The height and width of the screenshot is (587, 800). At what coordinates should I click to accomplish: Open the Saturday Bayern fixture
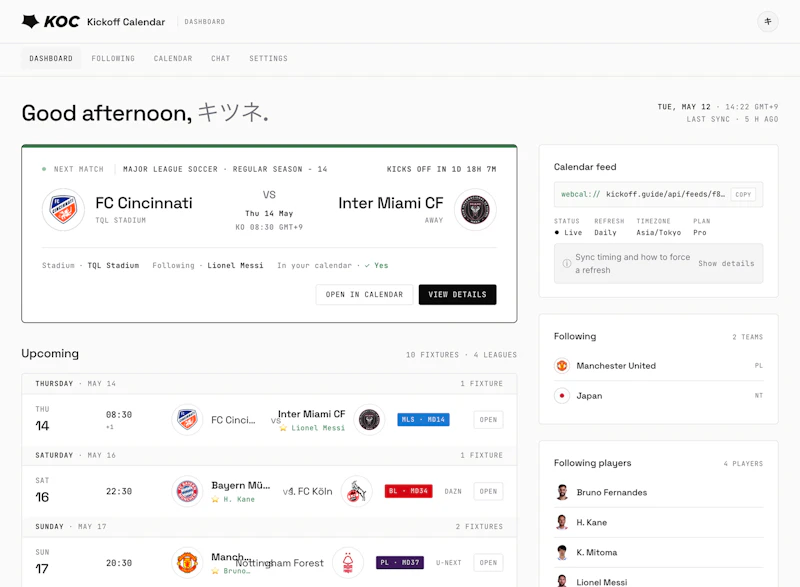tap(488, 491)
